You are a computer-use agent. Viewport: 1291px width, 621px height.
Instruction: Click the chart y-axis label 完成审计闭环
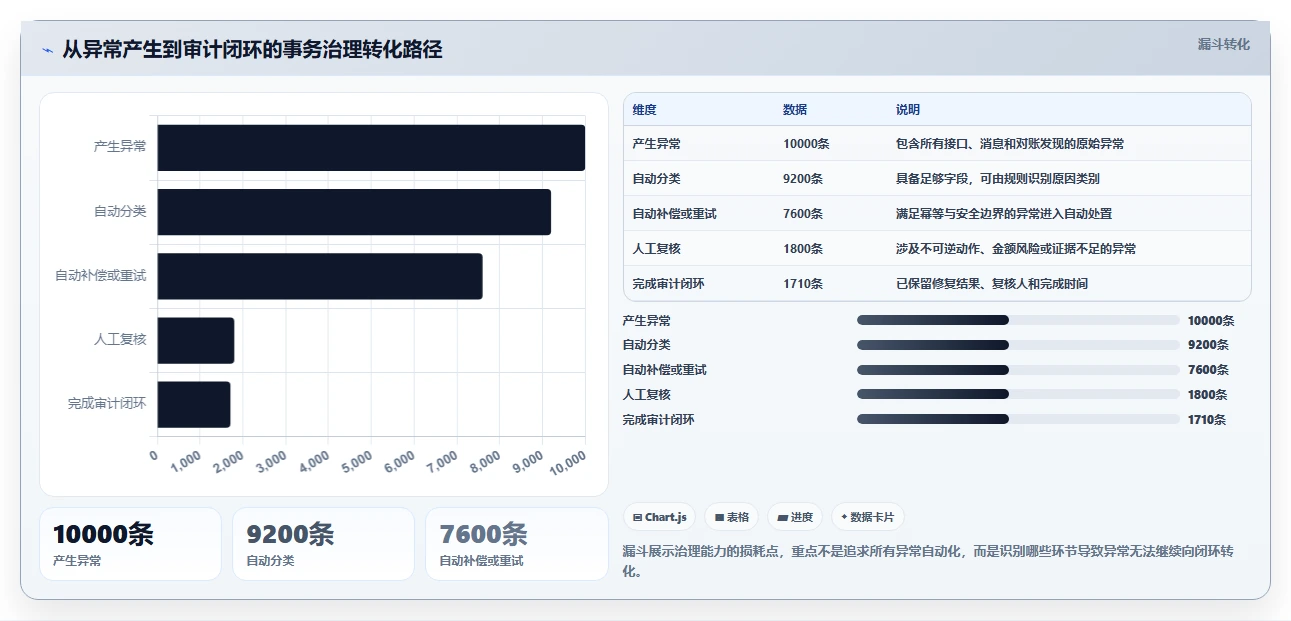coord(107,404)
